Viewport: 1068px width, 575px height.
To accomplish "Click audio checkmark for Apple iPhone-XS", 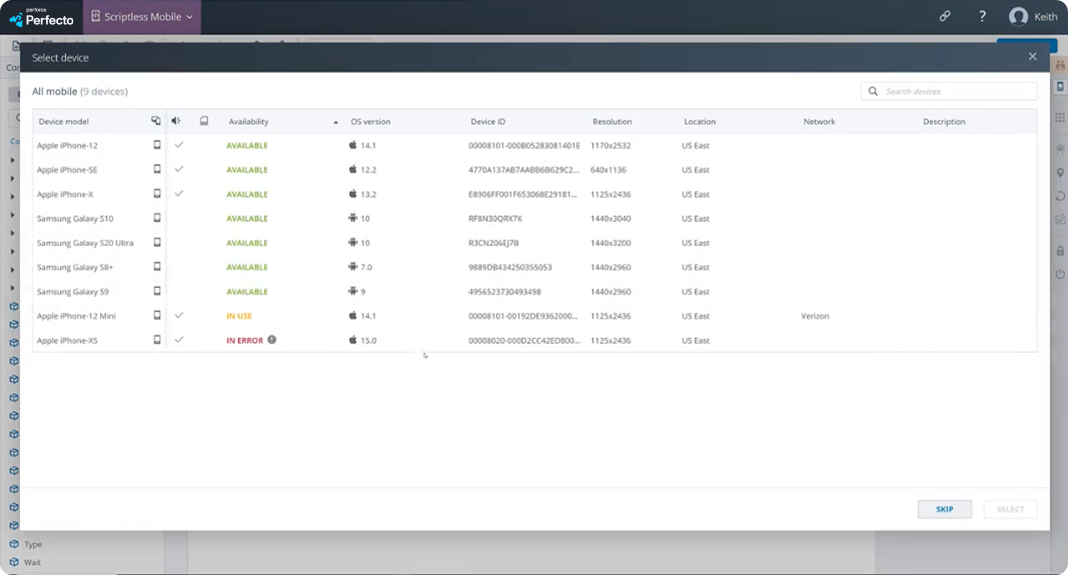I will click(x=179, y=339).
